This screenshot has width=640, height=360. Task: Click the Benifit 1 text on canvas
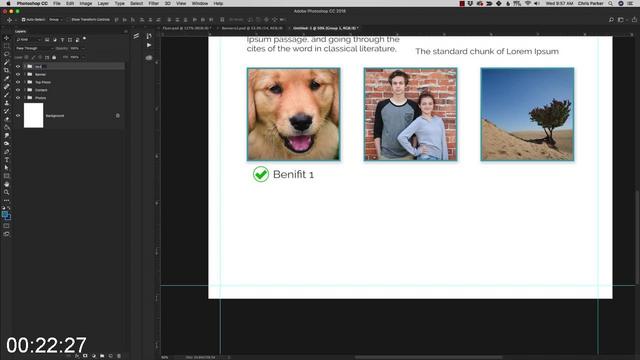[293, 174]
